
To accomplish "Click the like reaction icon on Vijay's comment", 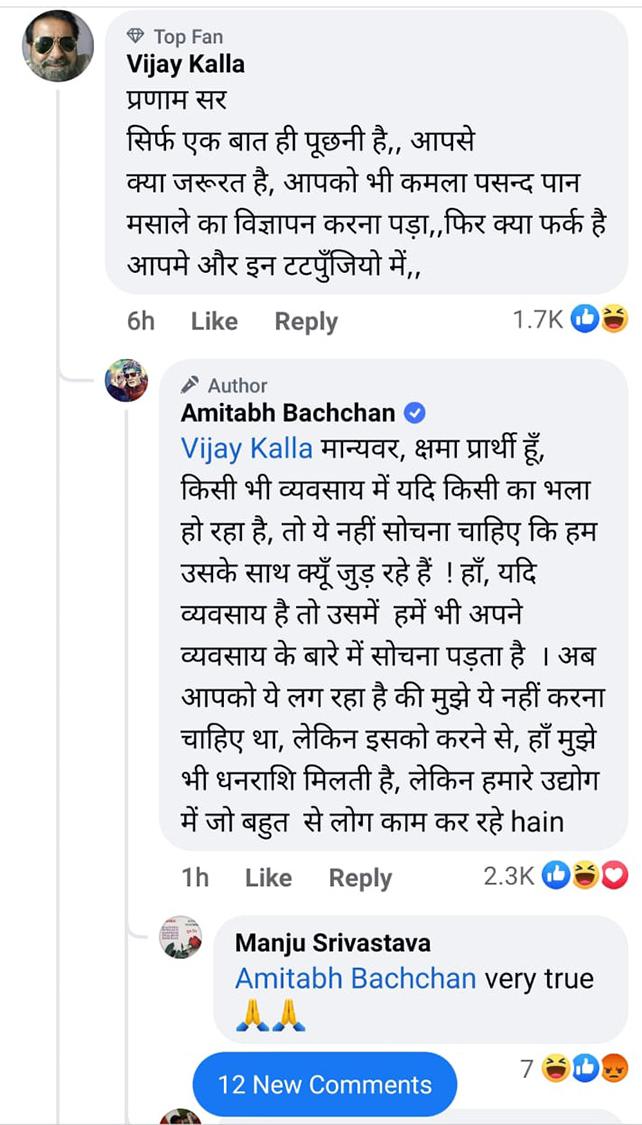I will (x=585, y=319).
